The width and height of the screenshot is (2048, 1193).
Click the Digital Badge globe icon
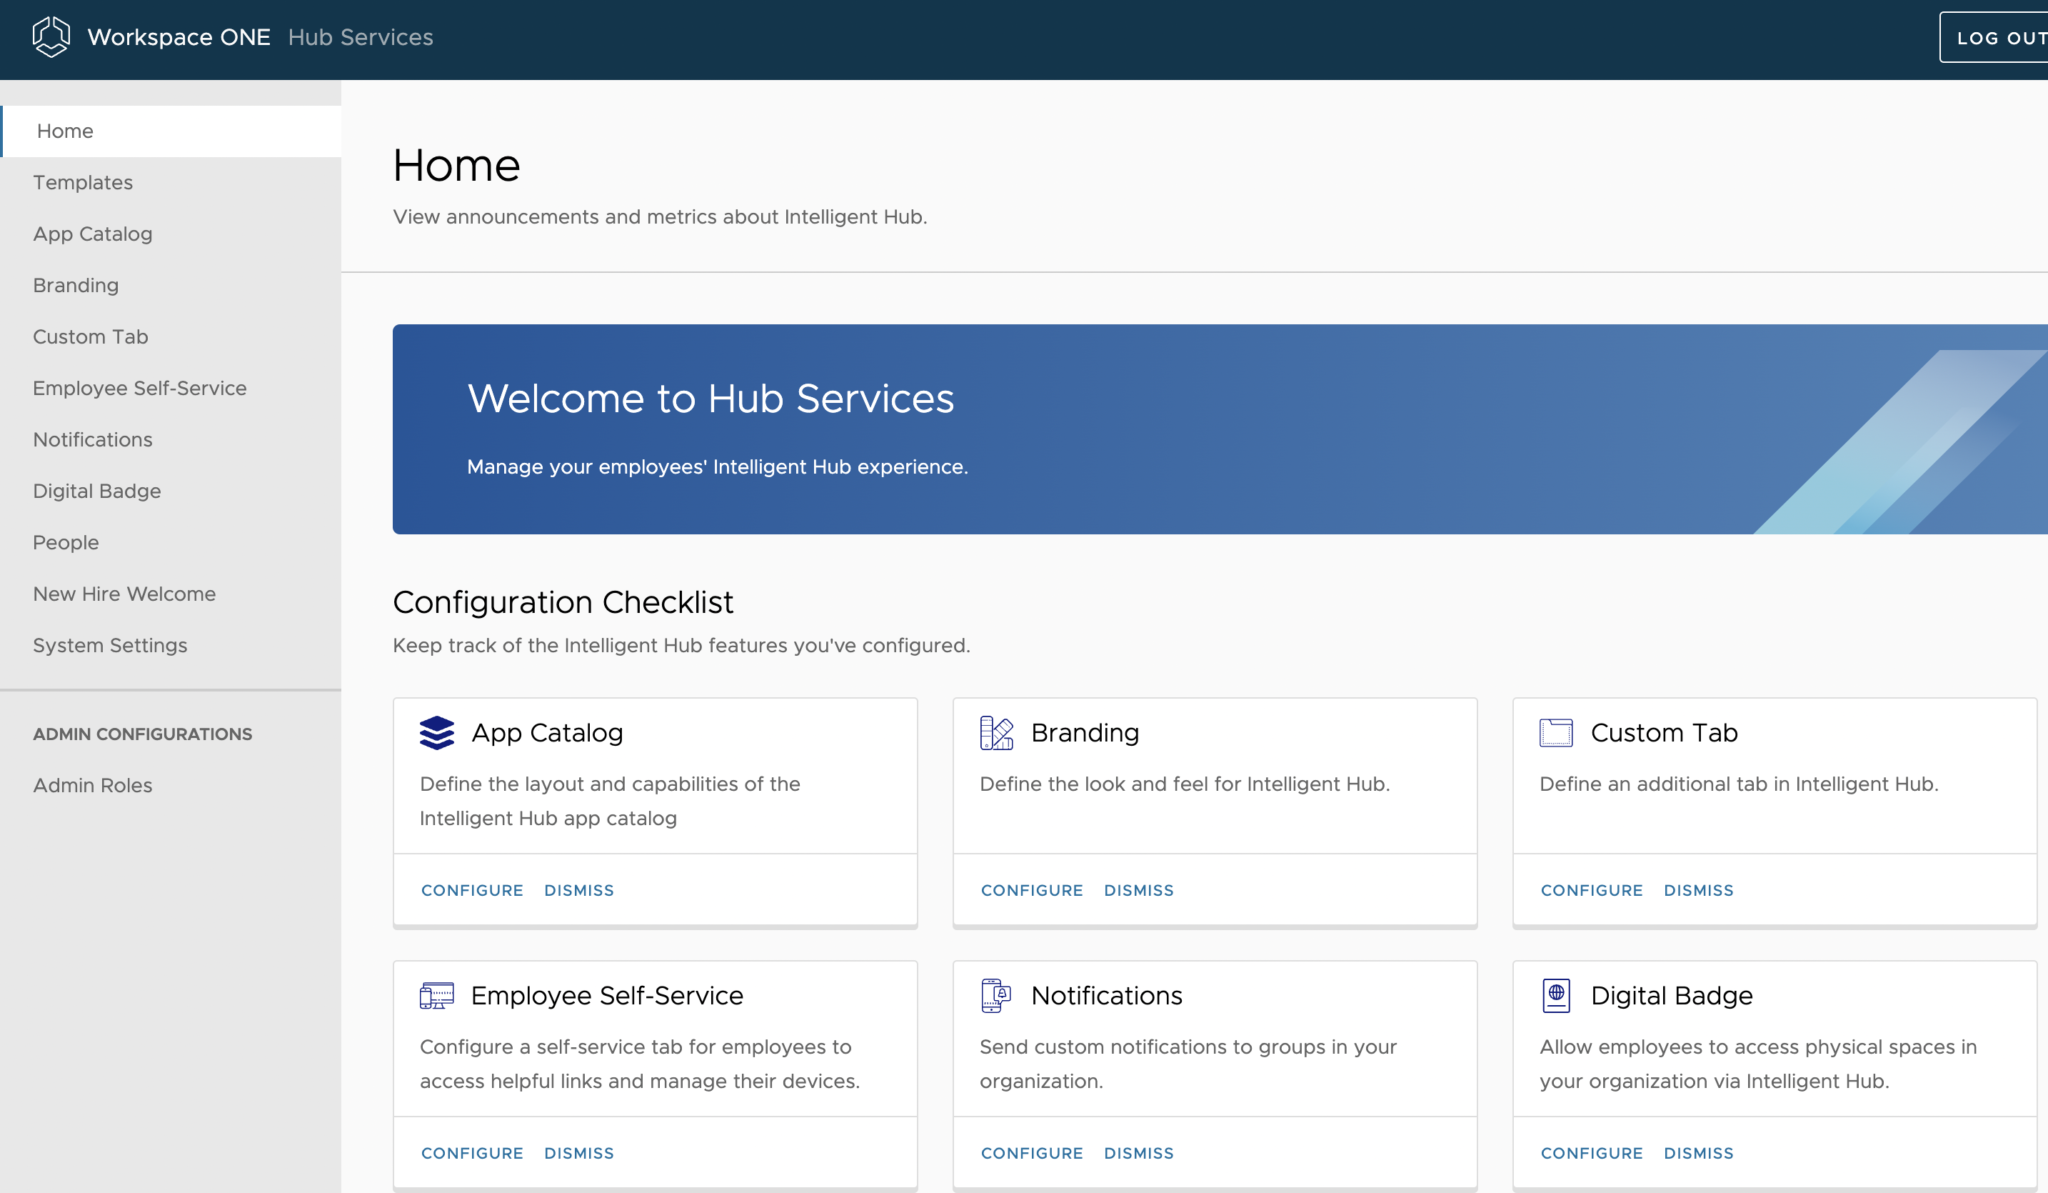1556,995
